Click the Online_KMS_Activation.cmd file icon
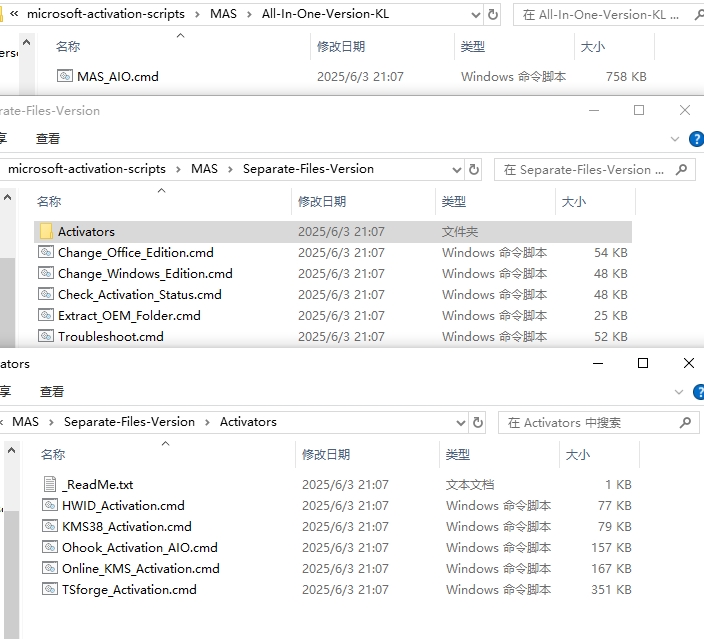The image size is (704, 639). pos(50,568)
